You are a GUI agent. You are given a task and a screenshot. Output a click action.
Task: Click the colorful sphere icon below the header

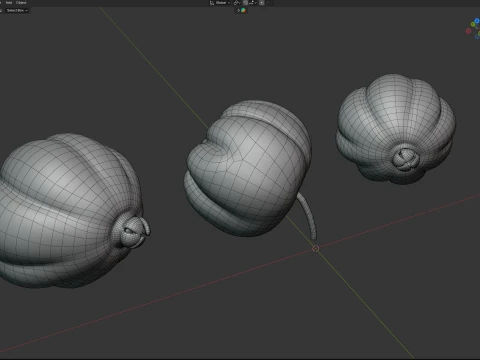point(243,10)
